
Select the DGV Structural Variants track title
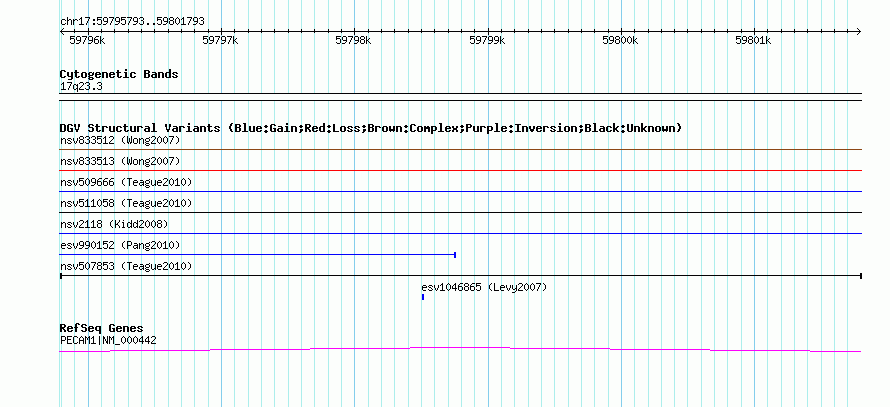coord(371,128)
